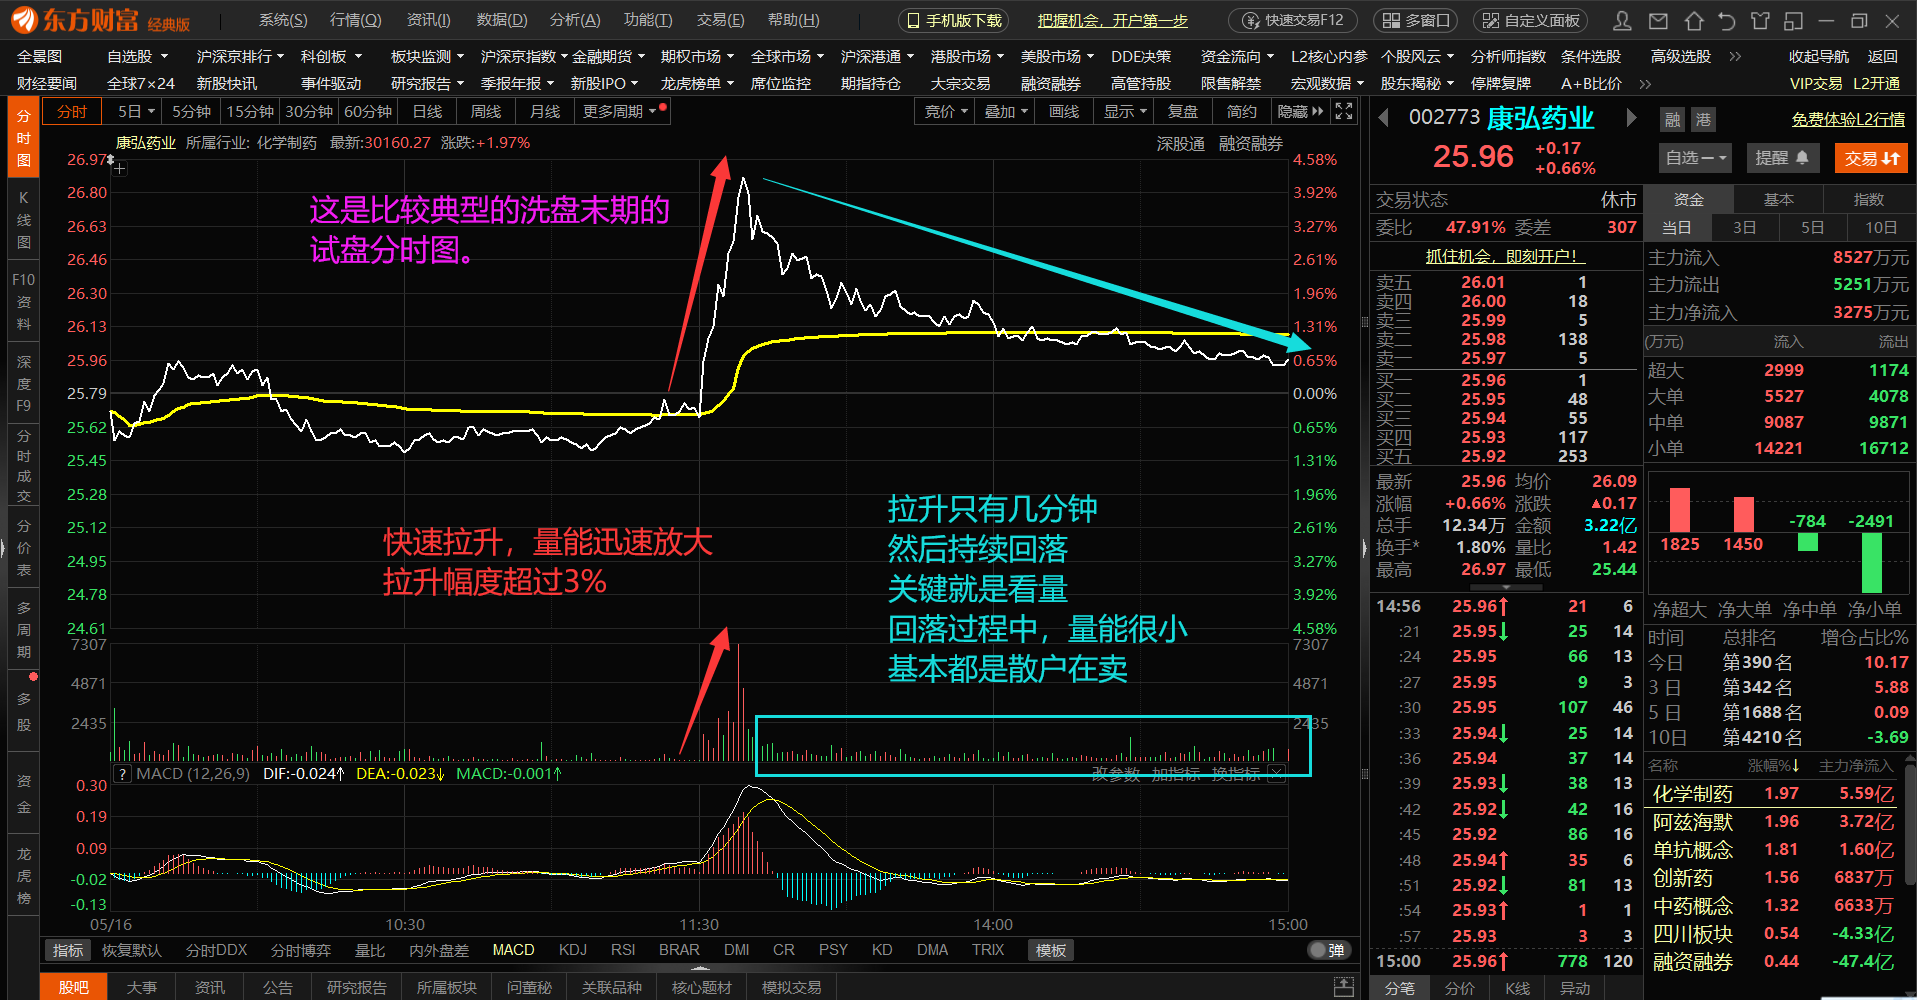Click the 港 Hong Kong connect badge
Viewport: 1917px width, 1000px height.
[1703, 120]
